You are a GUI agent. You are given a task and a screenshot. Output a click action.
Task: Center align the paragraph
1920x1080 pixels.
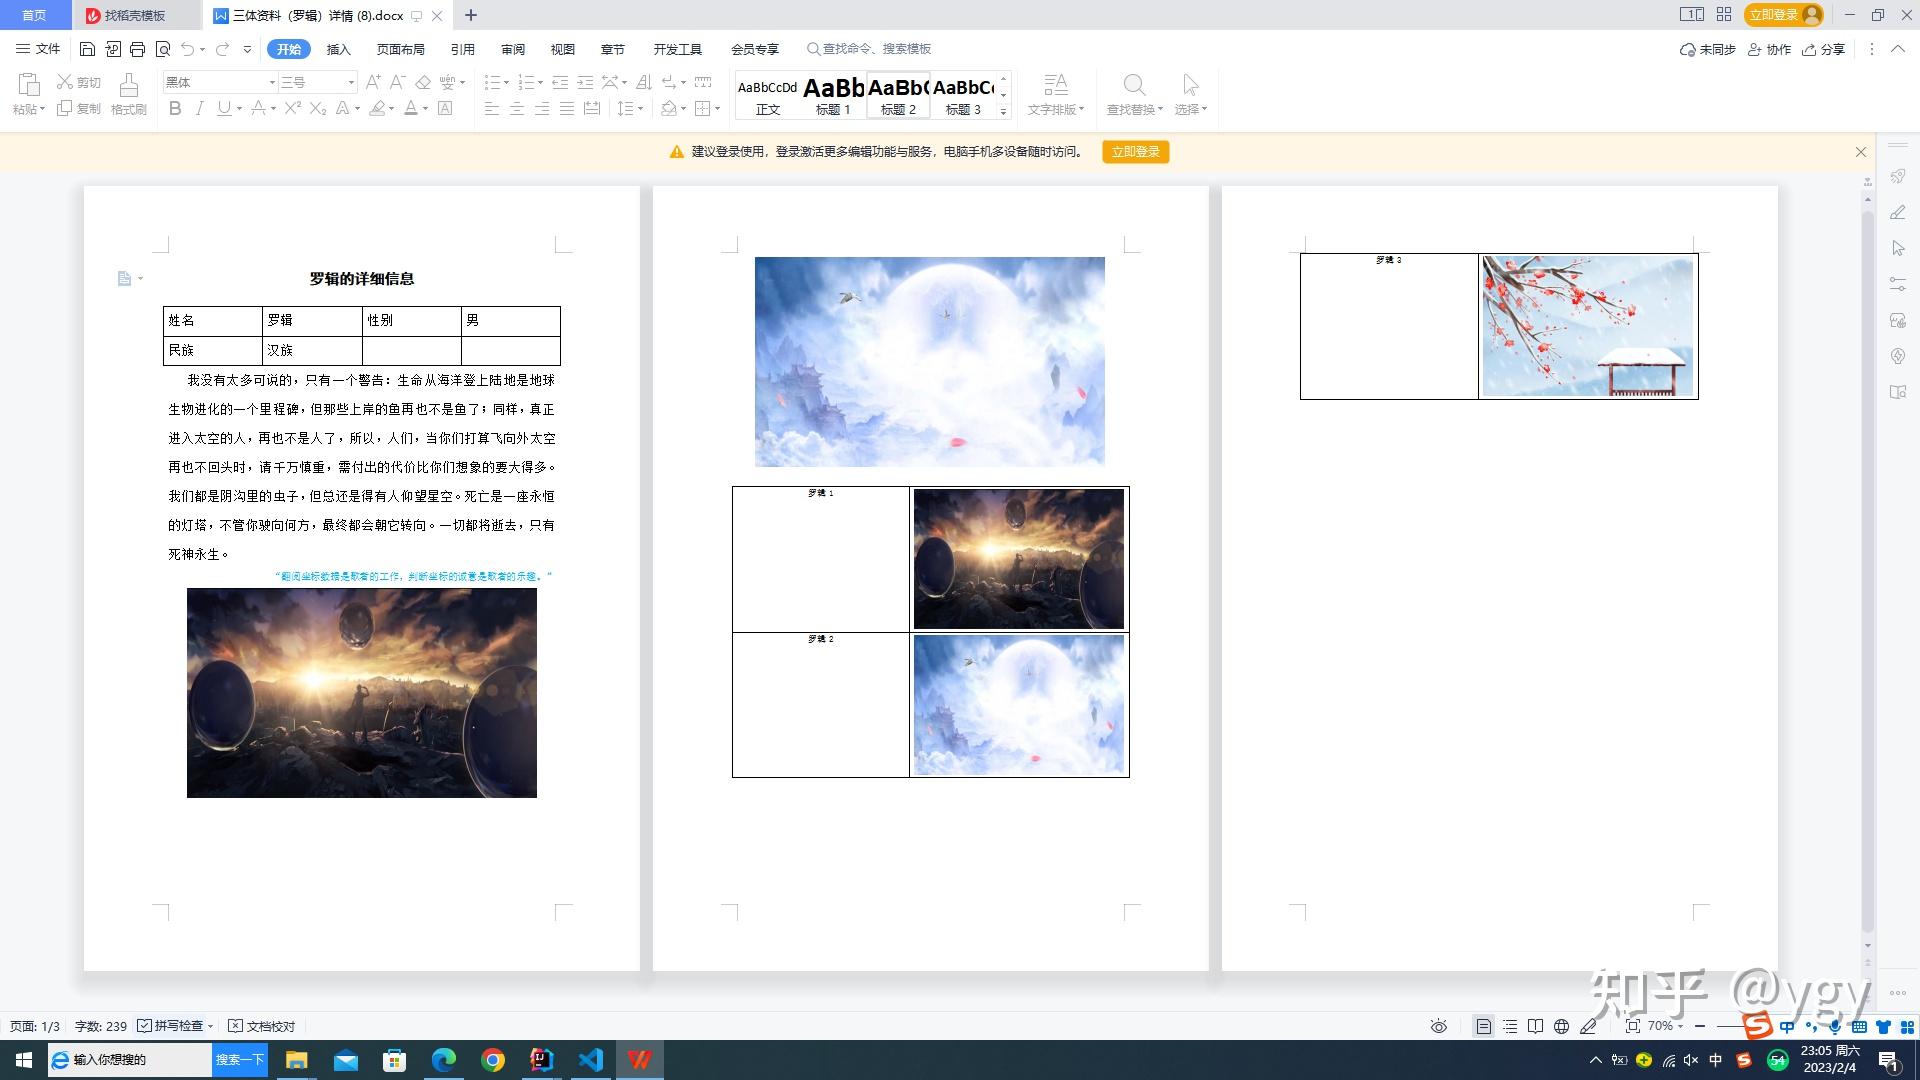516,108
